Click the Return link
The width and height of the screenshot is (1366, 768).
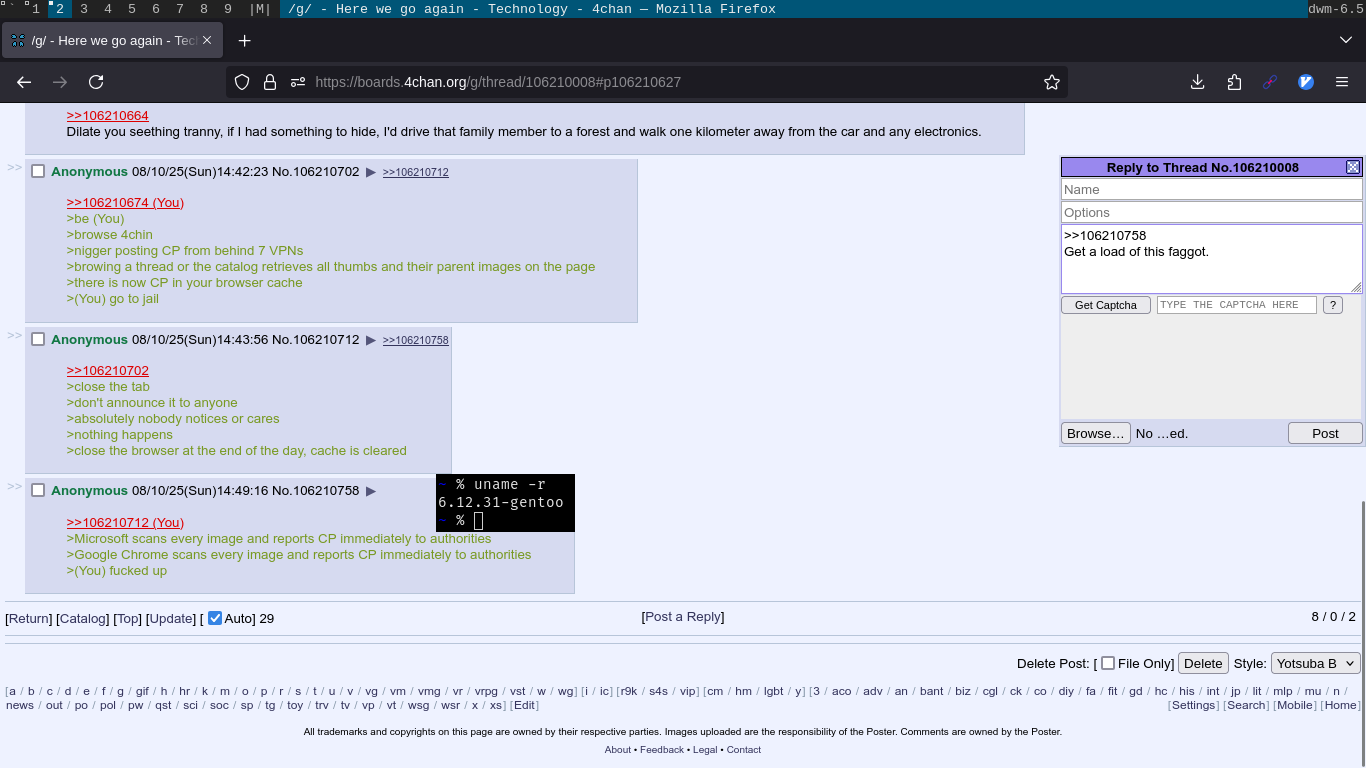pos(29,618)
